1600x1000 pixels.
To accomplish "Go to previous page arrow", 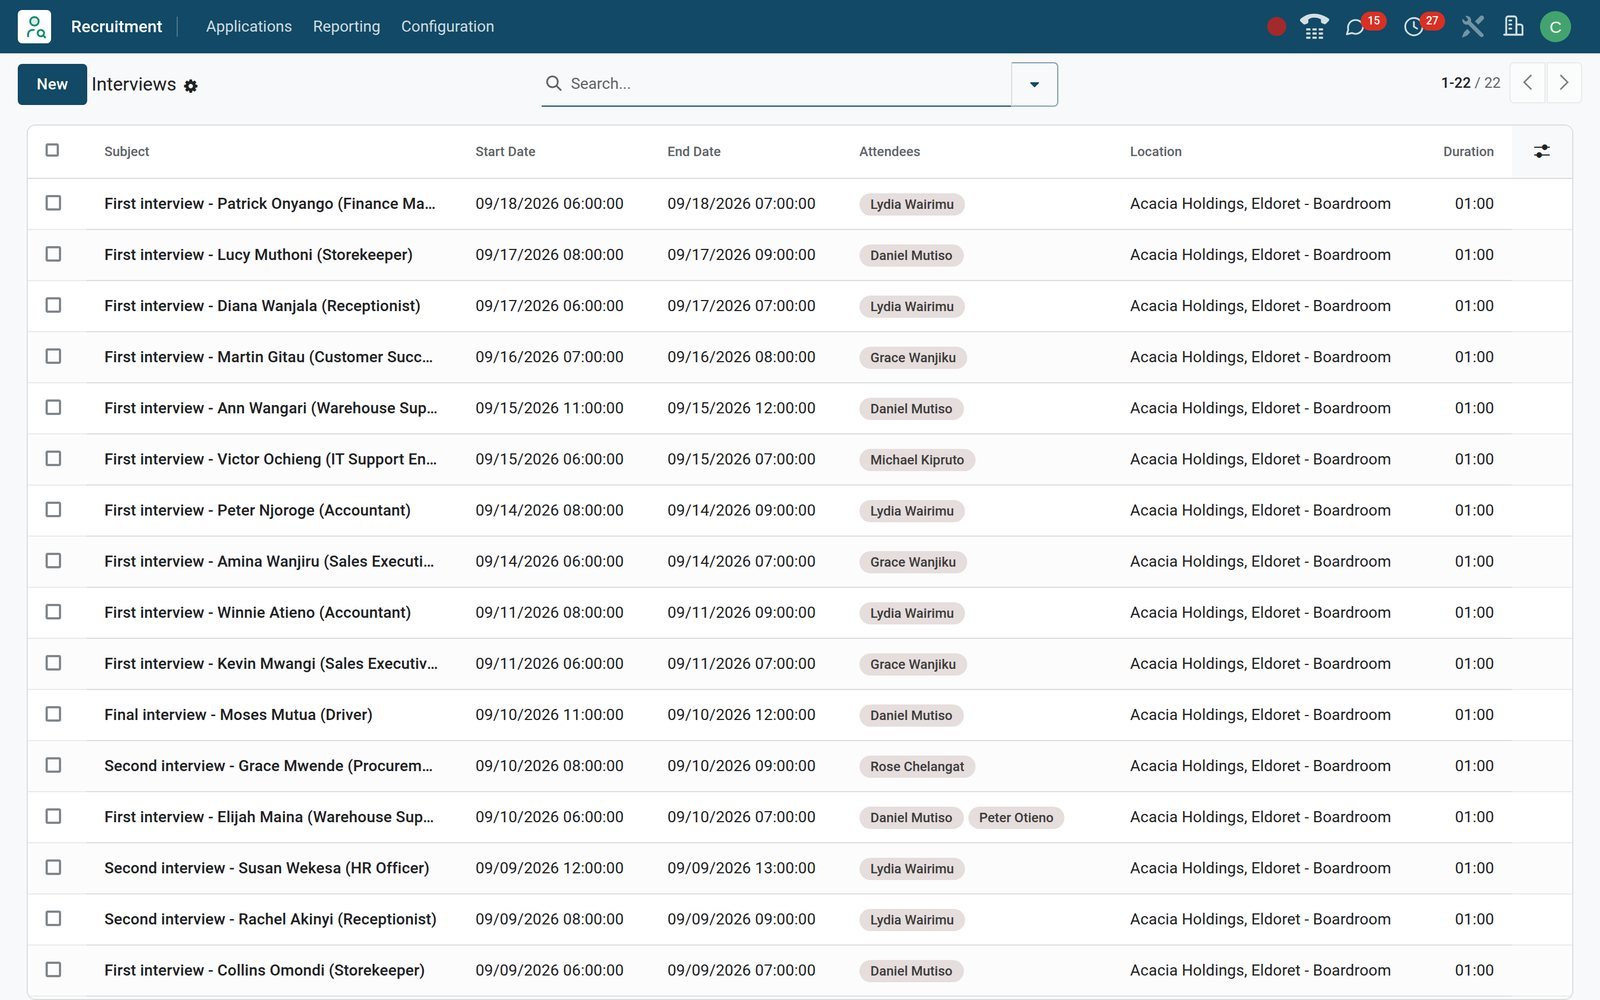I will click(x=1528, y=83).
